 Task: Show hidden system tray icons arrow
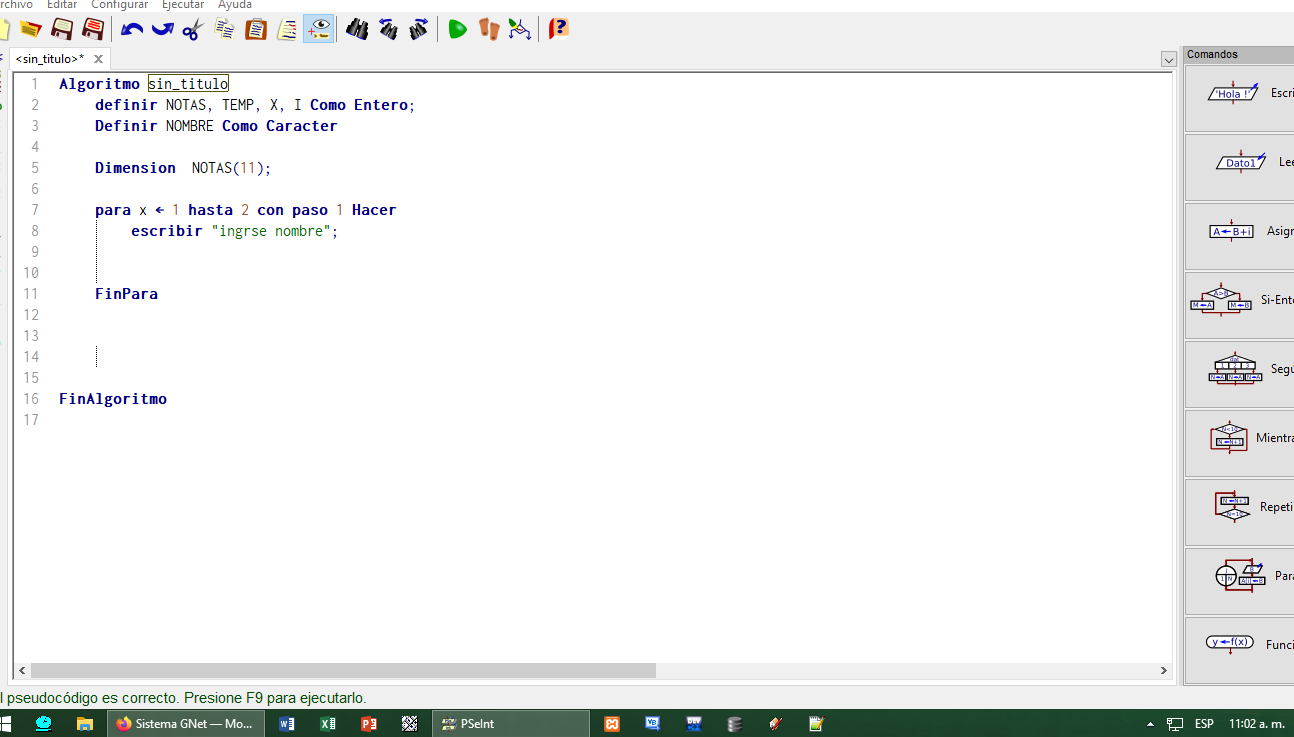pos(1150,724)
